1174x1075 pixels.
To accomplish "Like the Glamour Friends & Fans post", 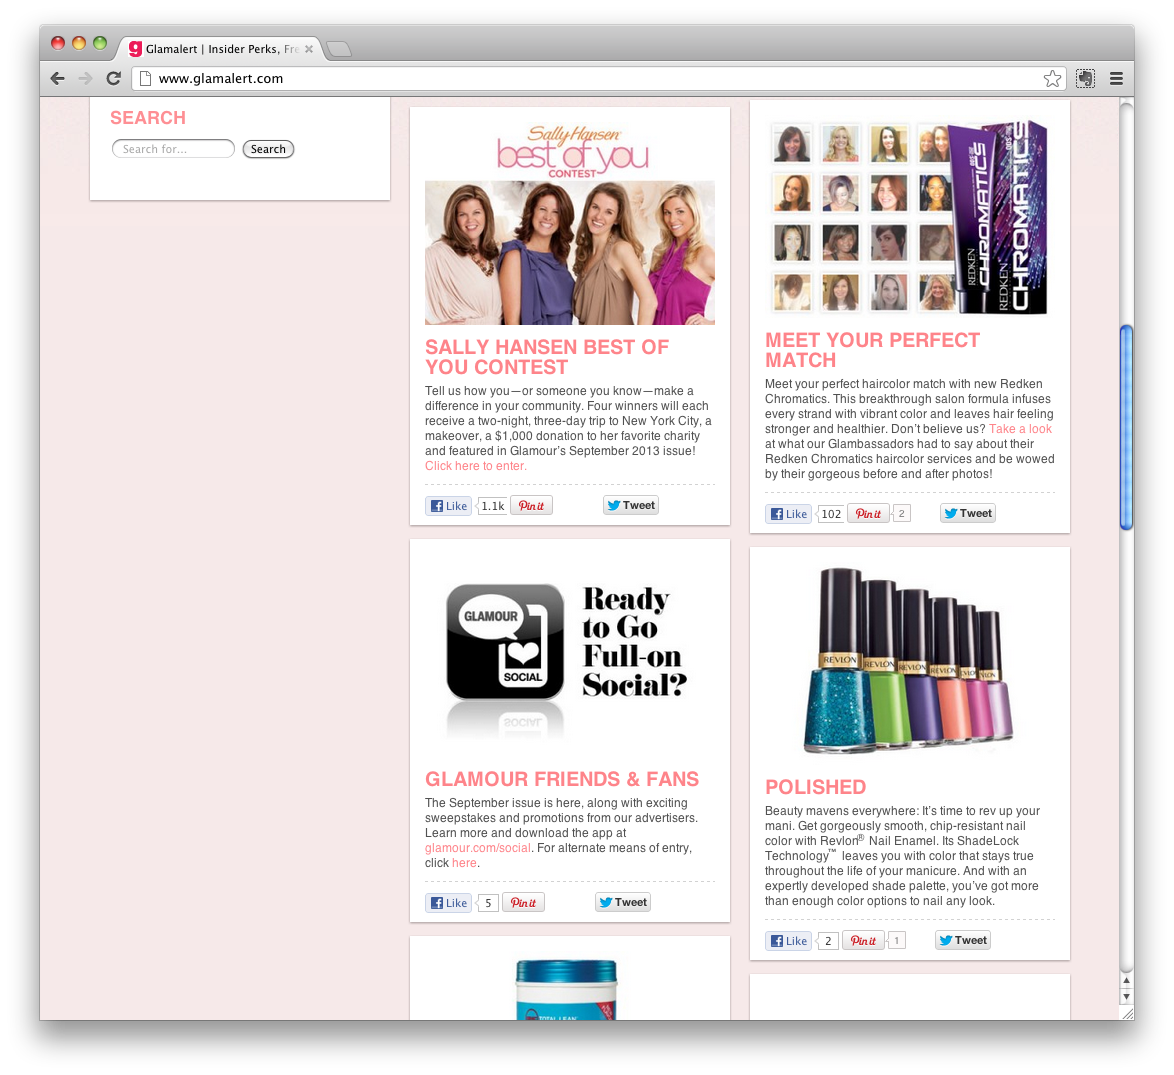I will coord(449,903).
